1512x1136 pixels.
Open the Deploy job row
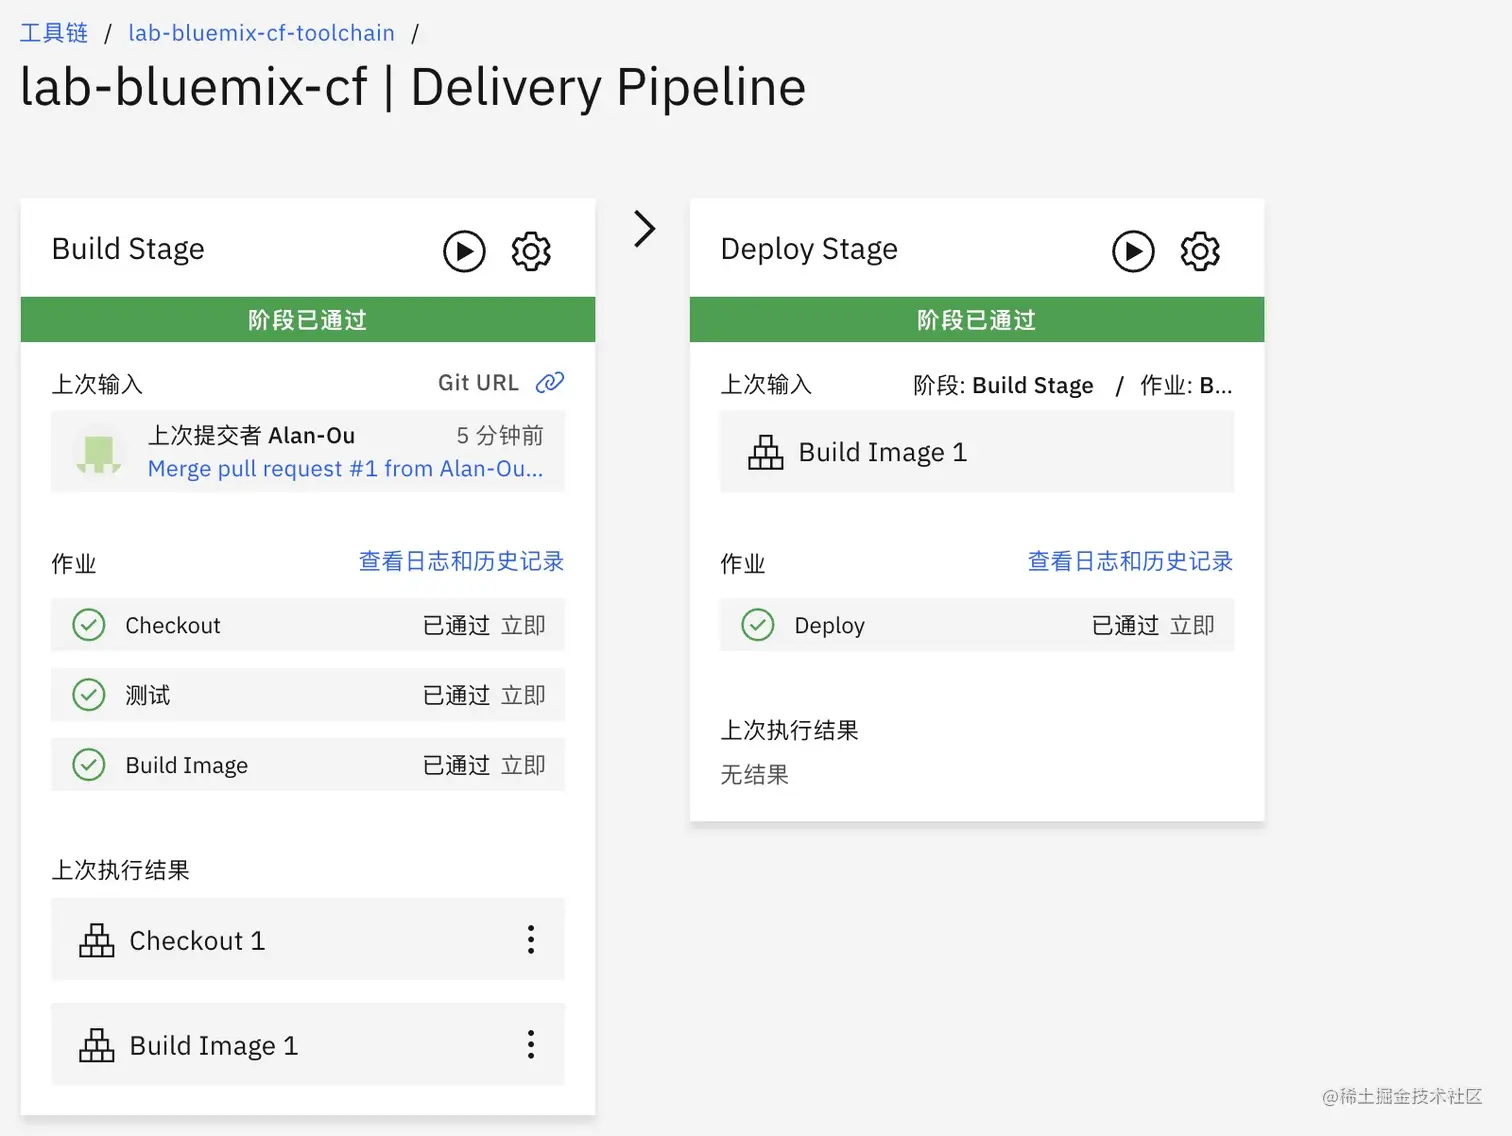click(977, 625)
